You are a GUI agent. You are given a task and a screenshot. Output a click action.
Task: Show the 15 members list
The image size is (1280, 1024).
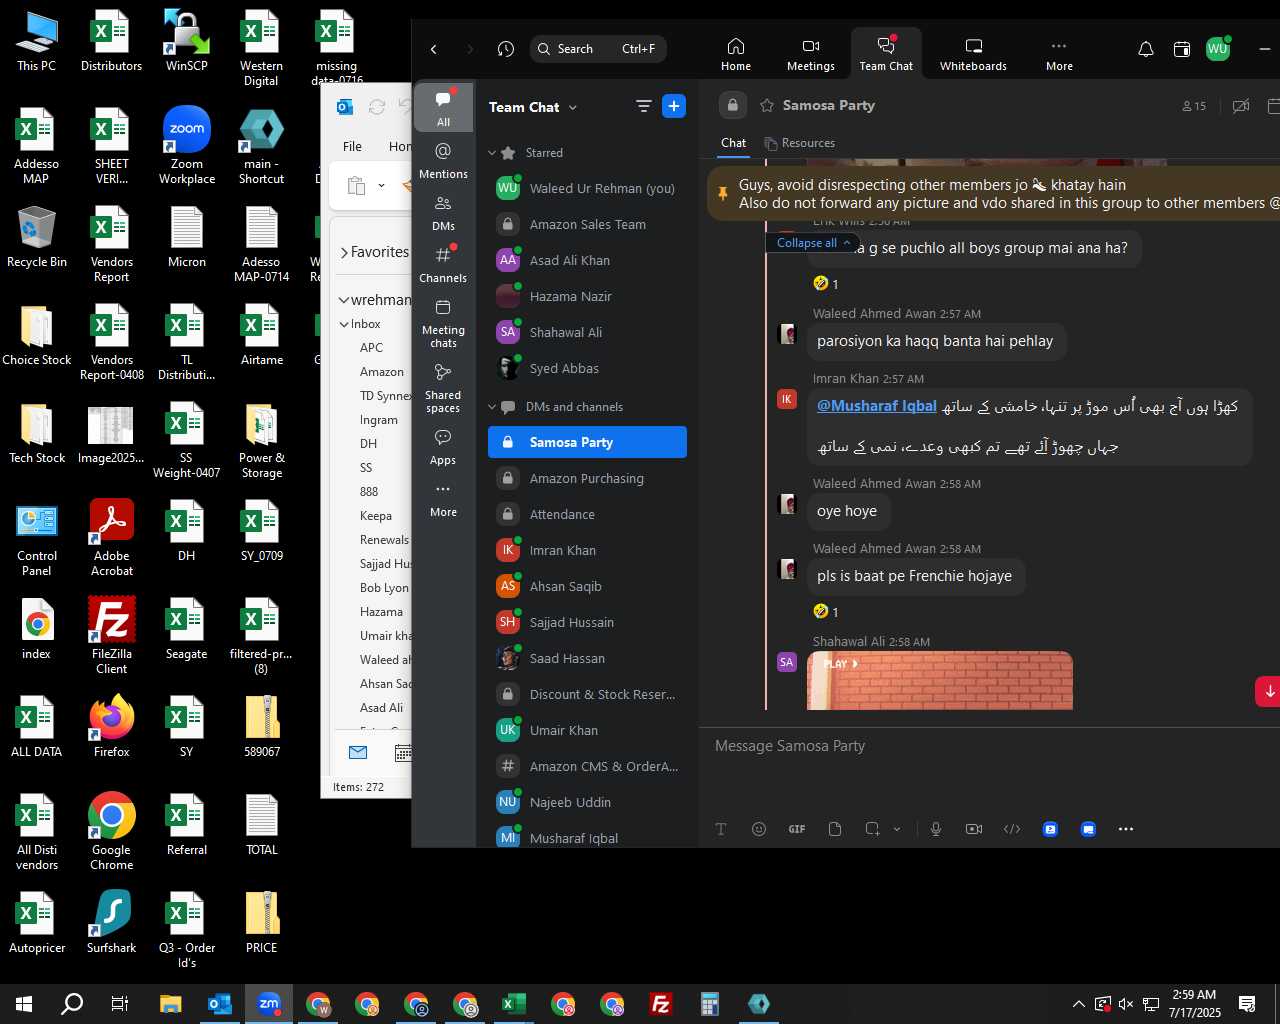(x=1194, y=106)
